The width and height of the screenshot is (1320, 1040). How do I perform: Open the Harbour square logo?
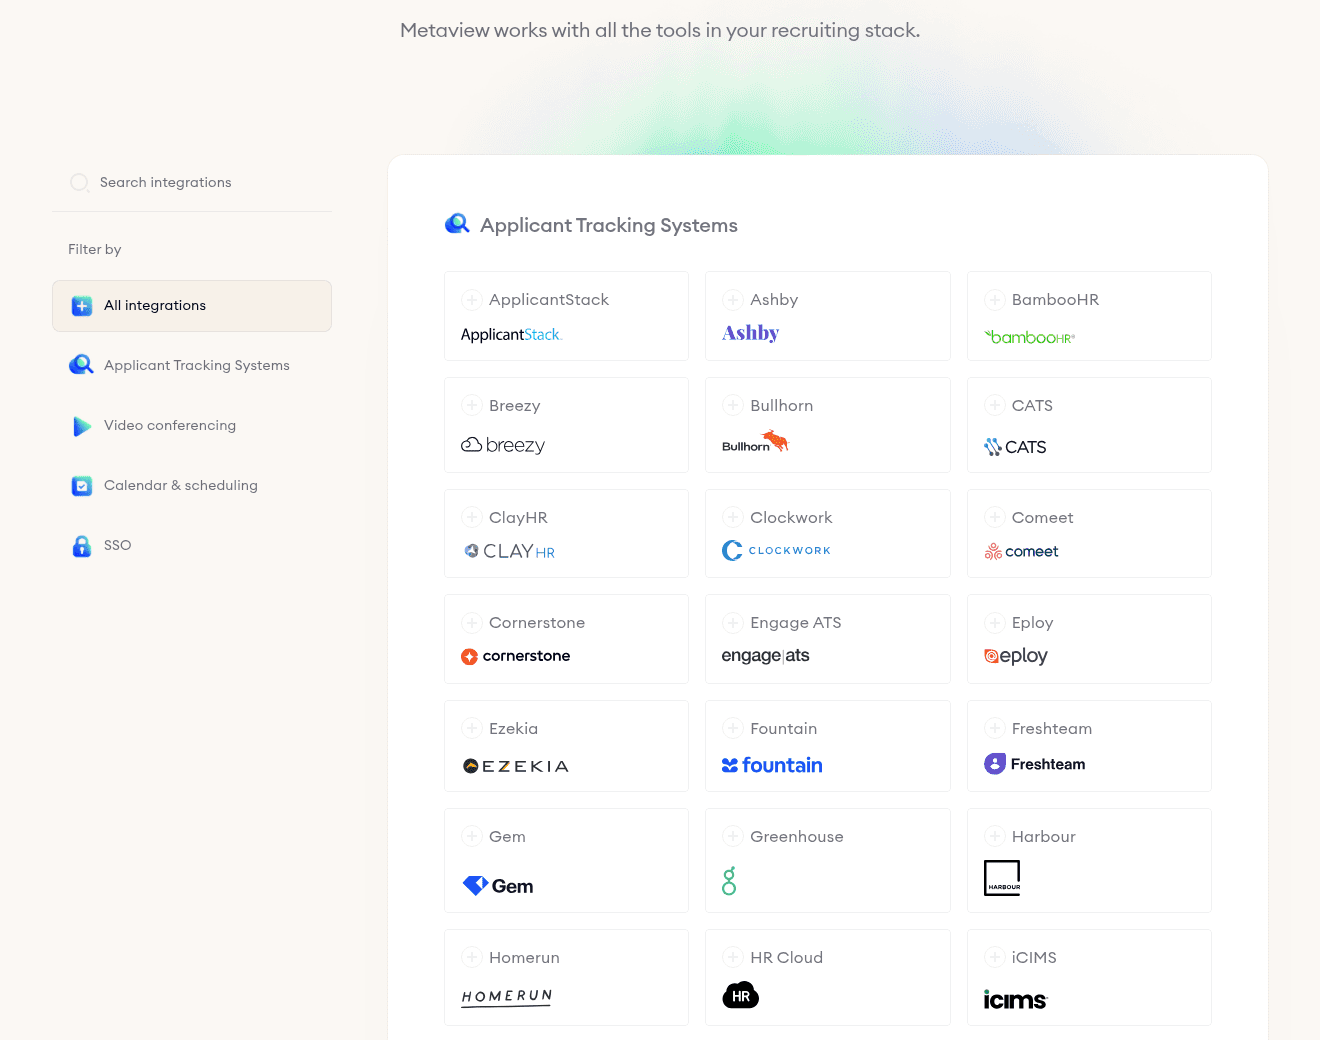1002,878
